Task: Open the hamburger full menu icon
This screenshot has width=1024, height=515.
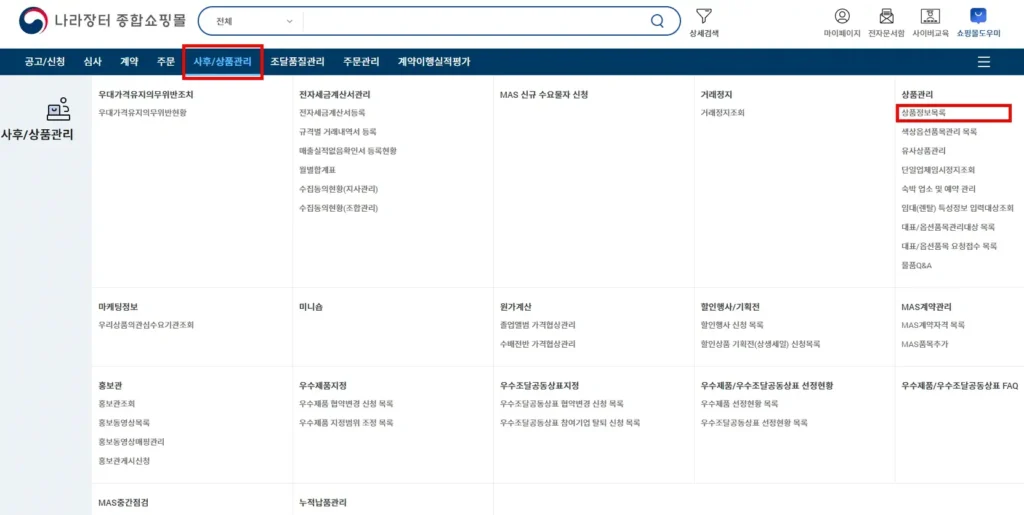Action: (x=984, y=62)
